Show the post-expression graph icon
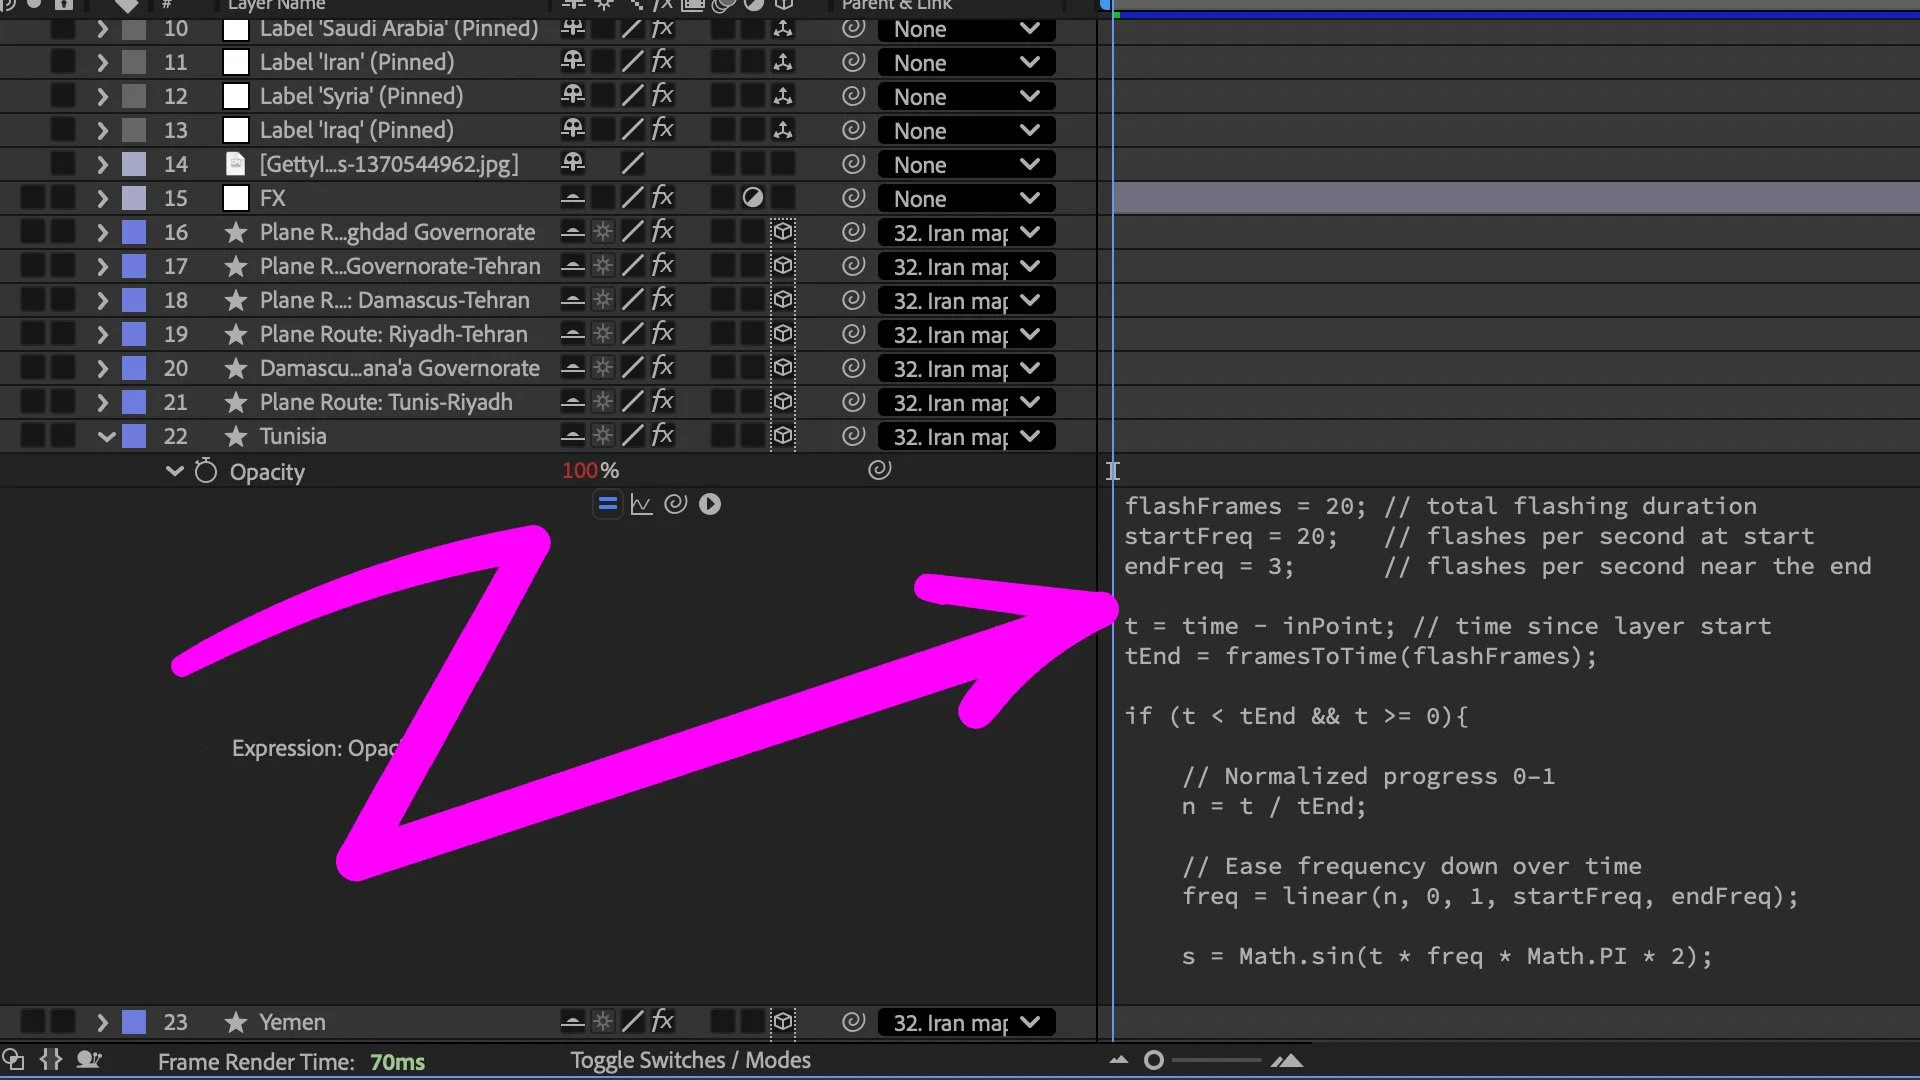 [641, 504]
